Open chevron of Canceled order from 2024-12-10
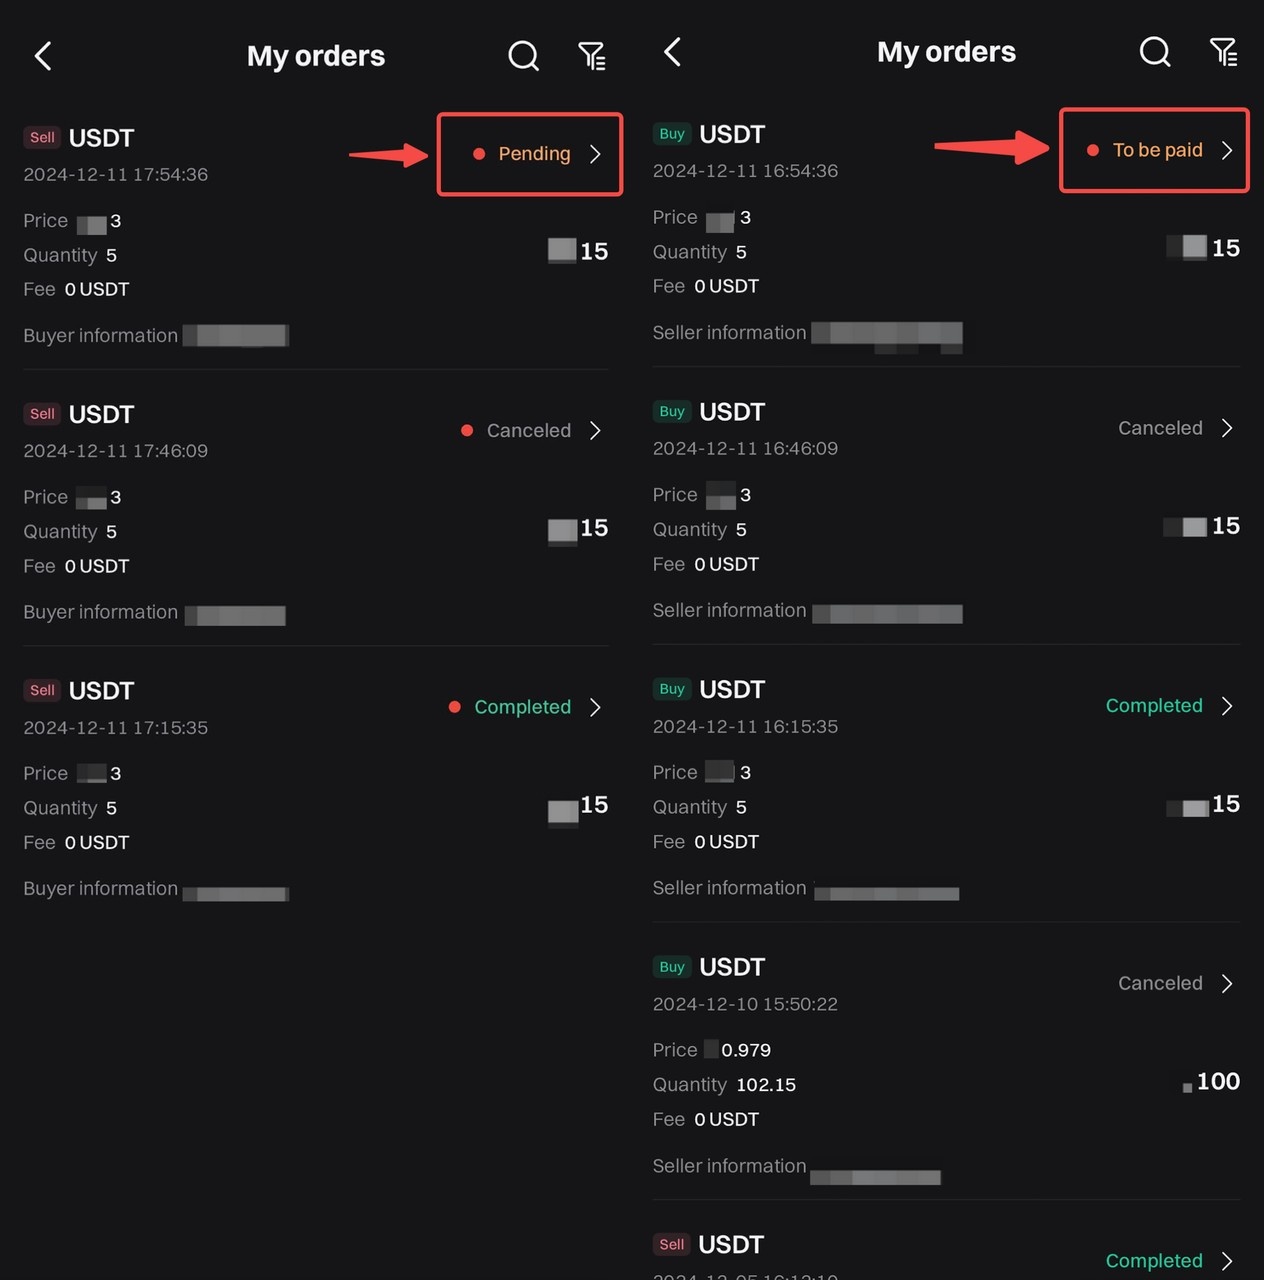1264x1280 pixels. pyautogui.click(x=1227, y=984)
